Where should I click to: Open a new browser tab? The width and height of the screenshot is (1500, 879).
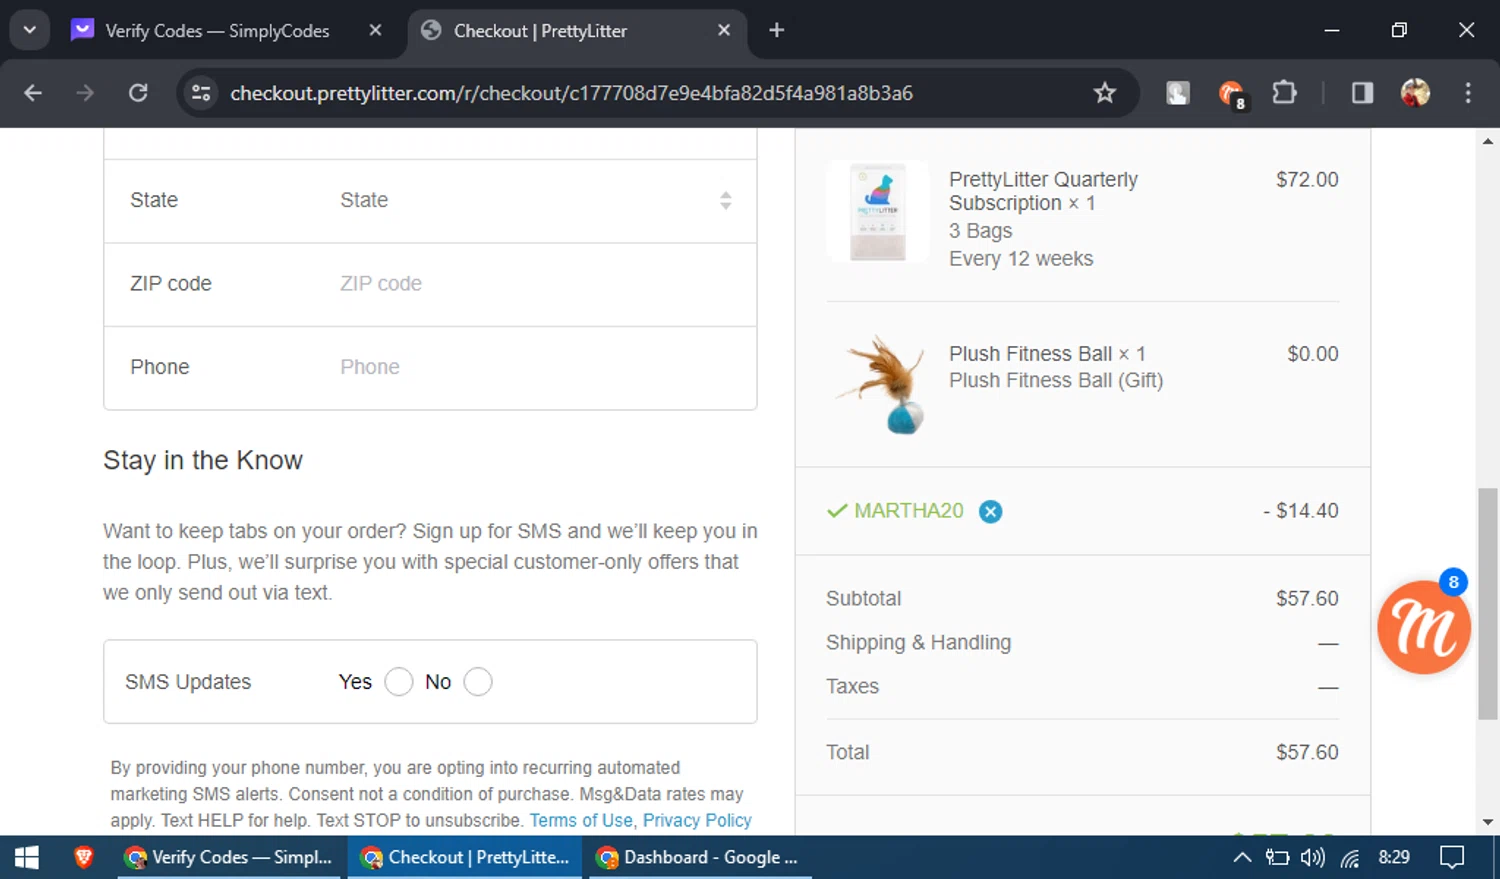pos(776,31)
